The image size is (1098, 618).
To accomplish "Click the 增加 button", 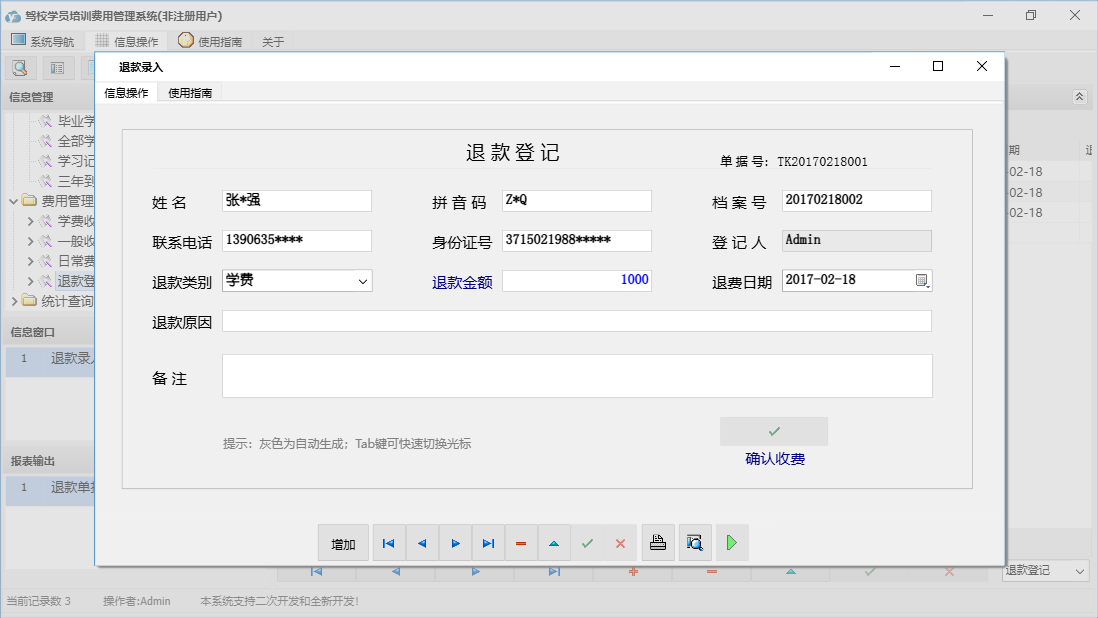I will tap(343, 543).
